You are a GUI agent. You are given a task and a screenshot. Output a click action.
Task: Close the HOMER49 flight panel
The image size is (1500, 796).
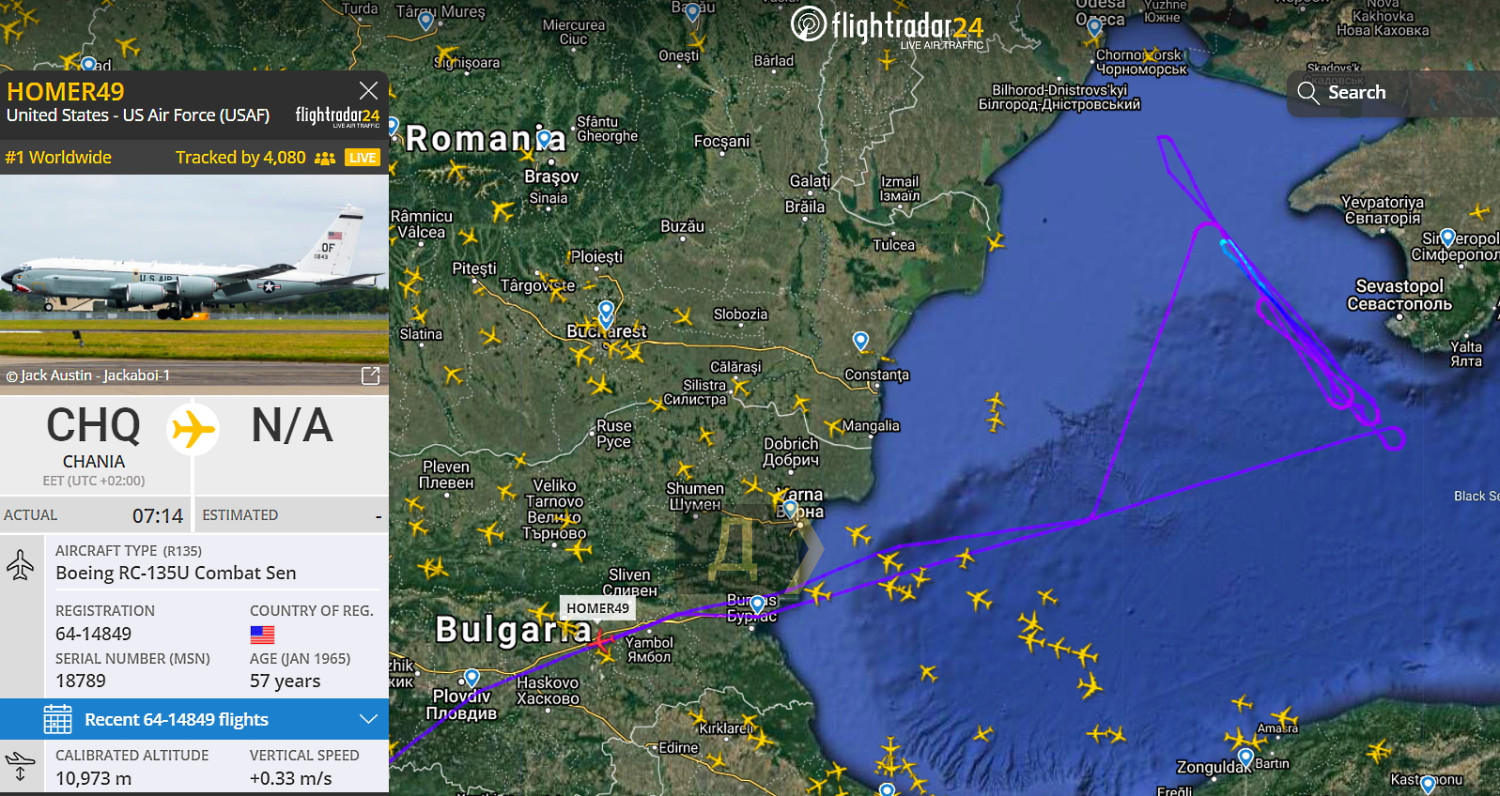pos(369,91)
